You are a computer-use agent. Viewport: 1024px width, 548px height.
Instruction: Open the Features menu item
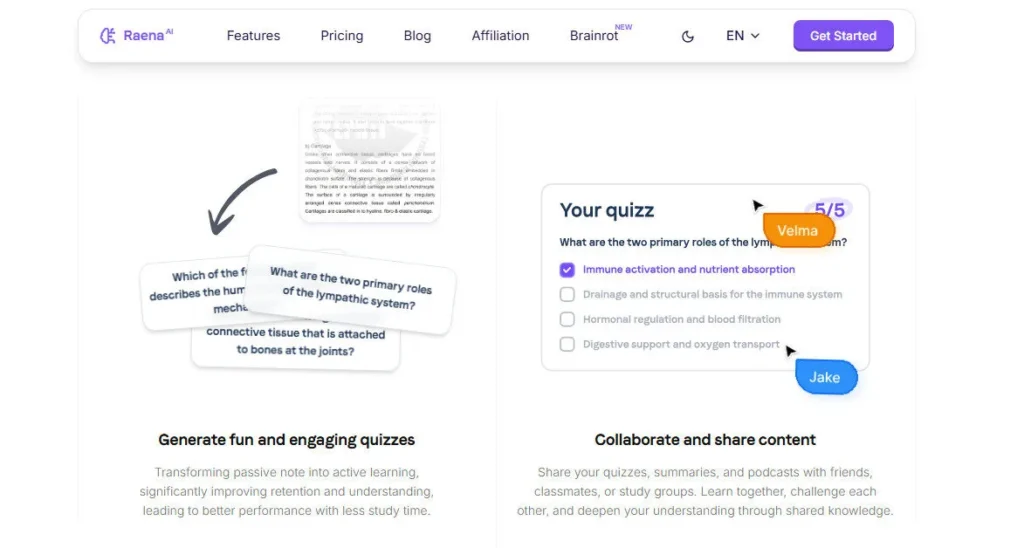pyautogui.click(x=253, y=36)
